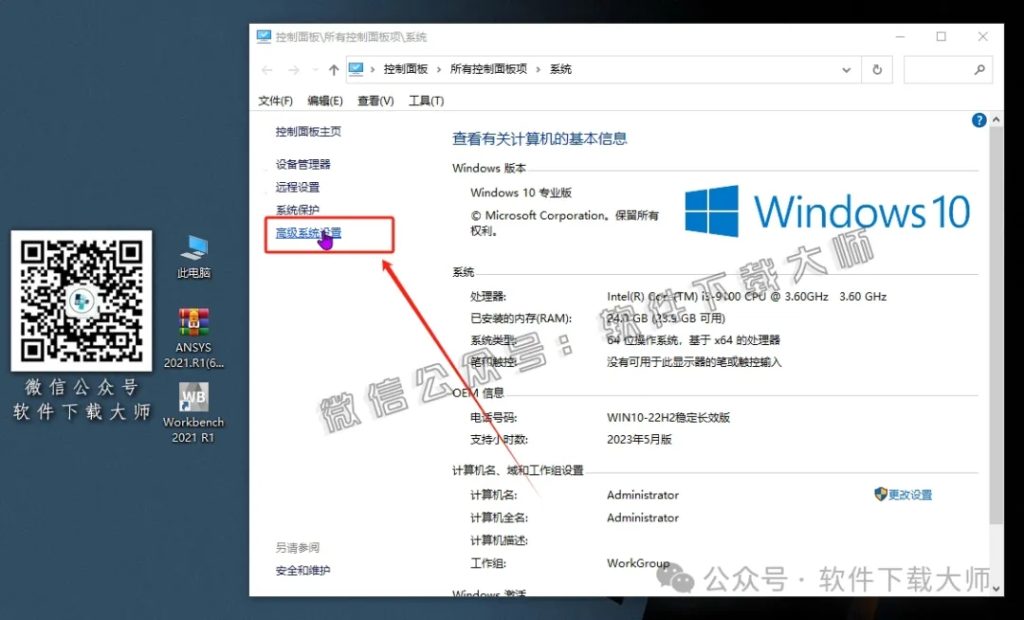The image size is (1024, 620).
Task: Expand the address bar history dropdown
Action: pos(846,70)
